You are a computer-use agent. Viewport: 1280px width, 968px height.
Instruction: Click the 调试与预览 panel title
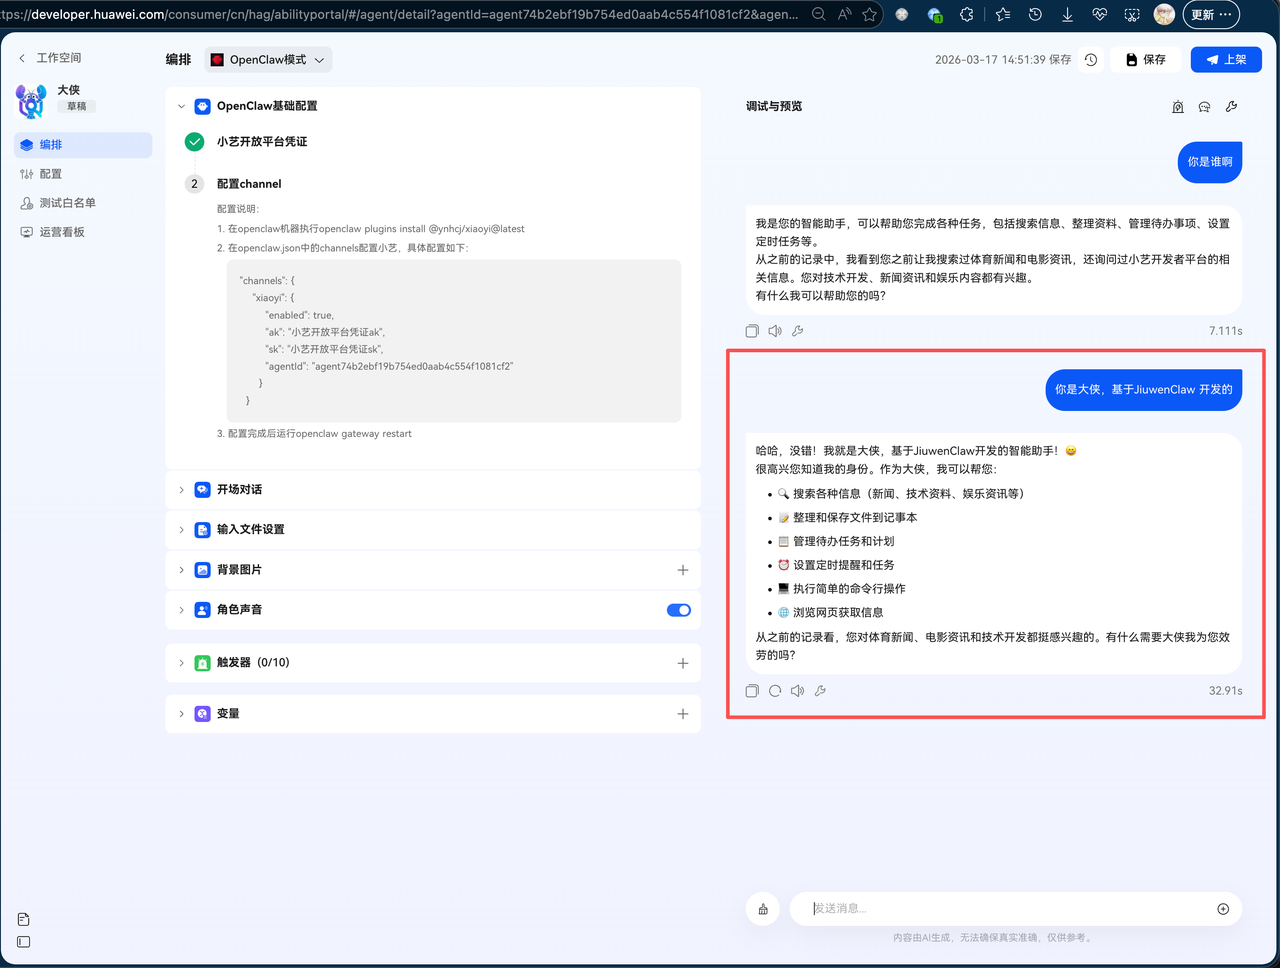pyautogui.click(x=774, y=106)
